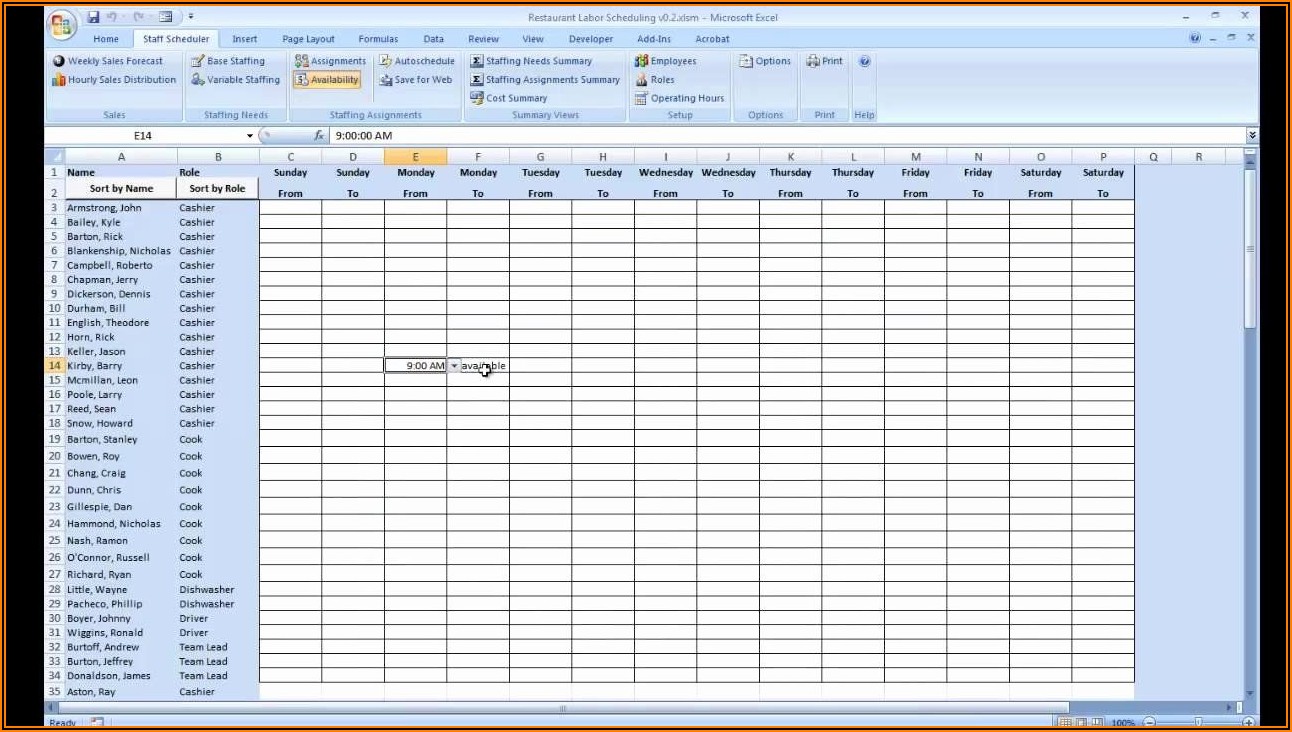This screenshot has width=1292, height=732.
Task: Open the in-cell dropdown next to 9:00 AM
Action: [x=454, y=366]
